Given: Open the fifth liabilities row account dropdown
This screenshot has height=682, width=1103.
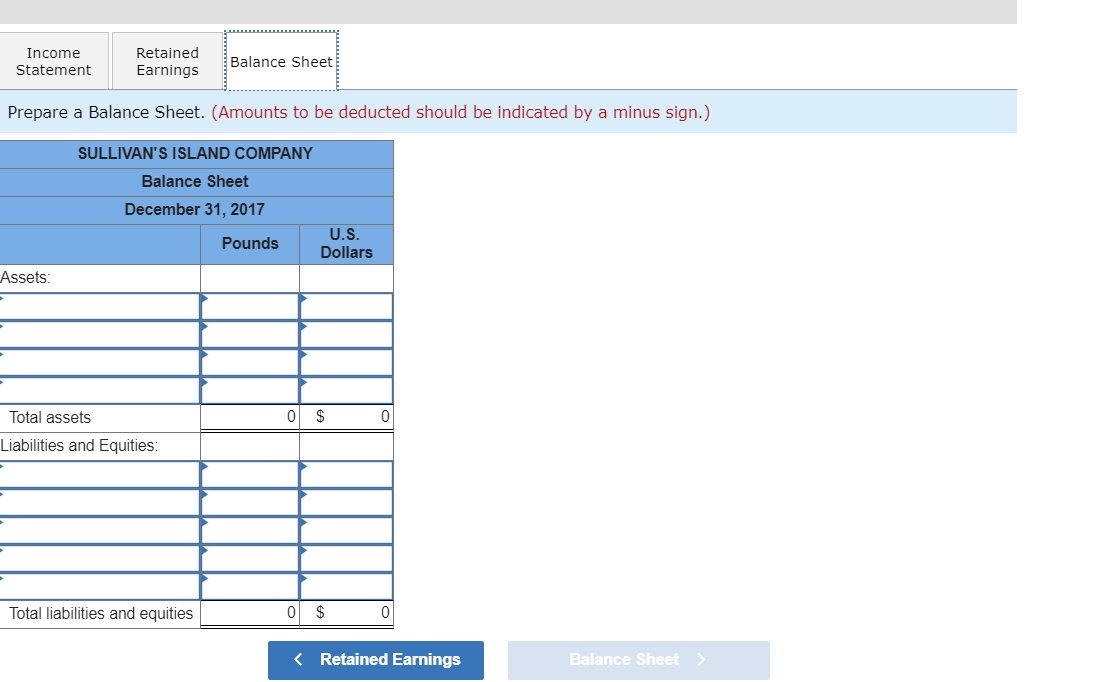Looking at the screenshot, I should 100,586.
